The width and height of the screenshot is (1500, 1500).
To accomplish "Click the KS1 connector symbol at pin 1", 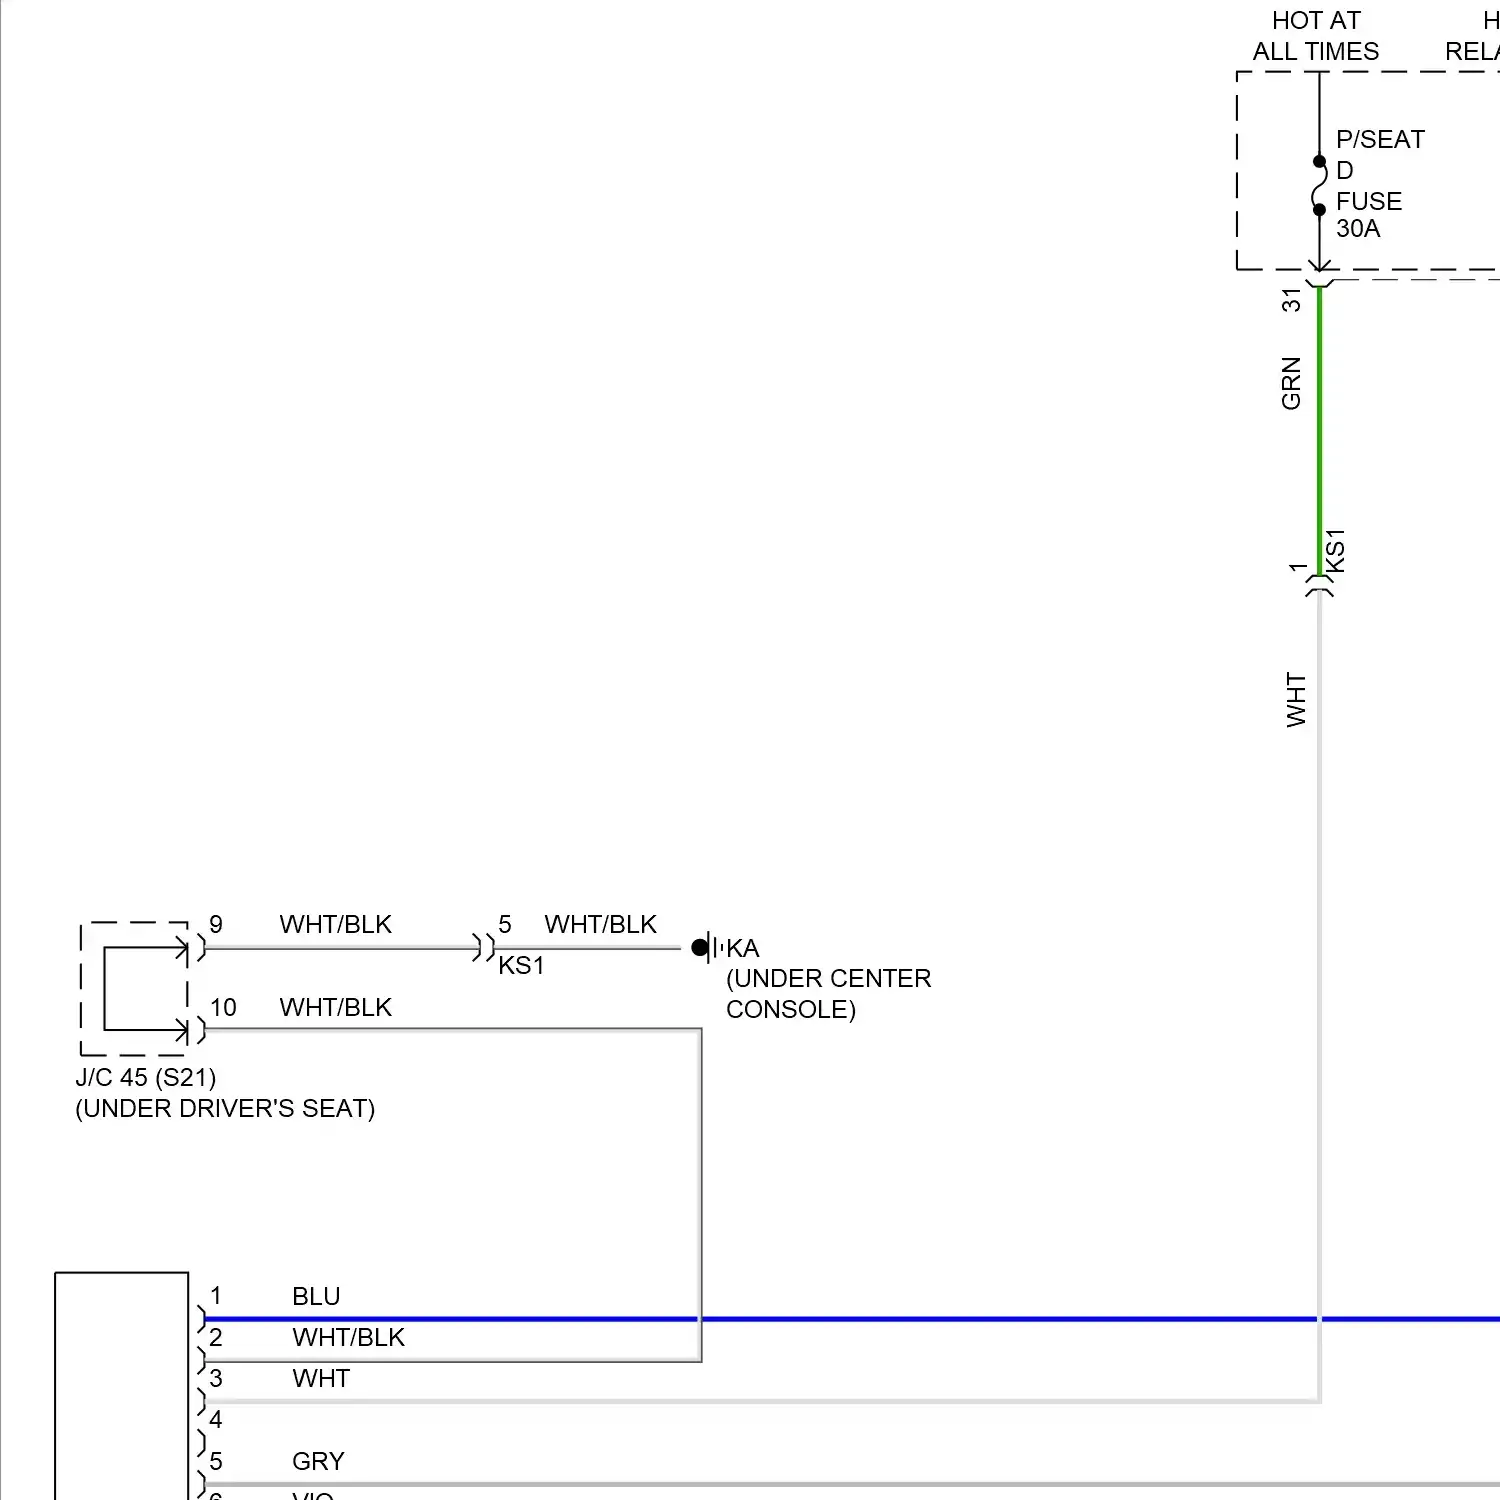I will click(1320, 586).
